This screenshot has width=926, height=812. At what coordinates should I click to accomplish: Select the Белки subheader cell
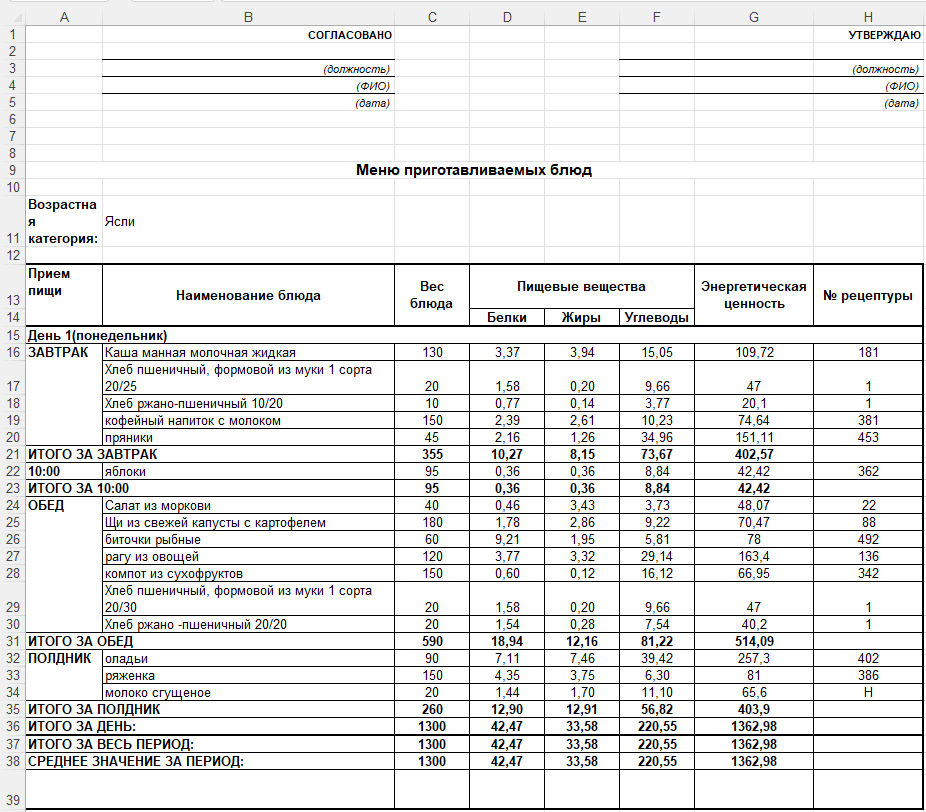pyautogui.click(x=507, y=317)
